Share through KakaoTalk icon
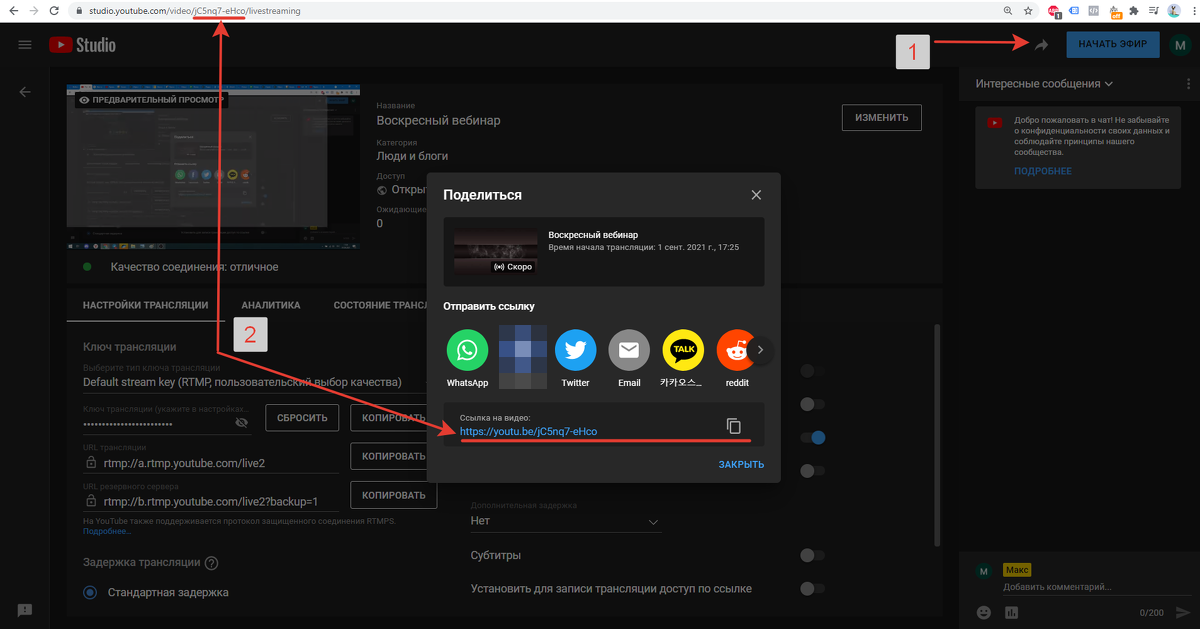Screen dimensions: 1200x629 (x=683, y=350)
